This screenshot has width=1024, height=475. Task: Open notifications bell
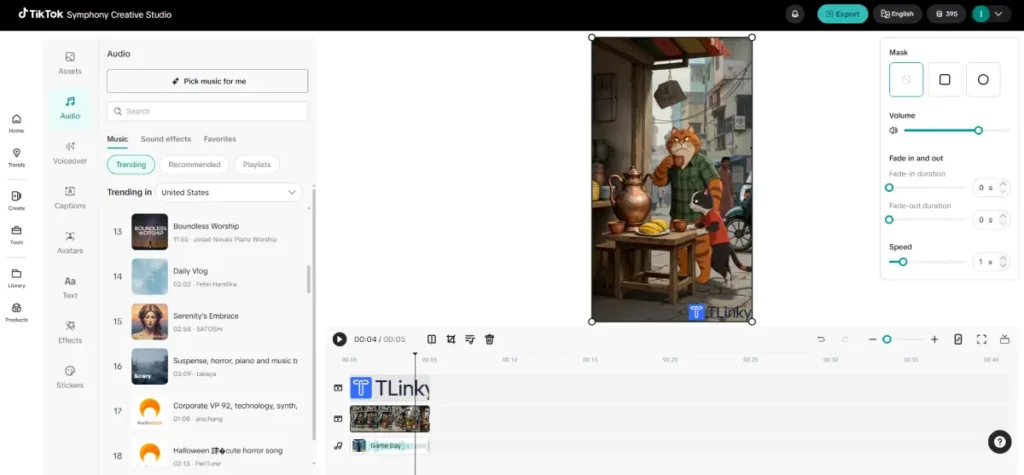pyautogui.click(x=795, y=14)
